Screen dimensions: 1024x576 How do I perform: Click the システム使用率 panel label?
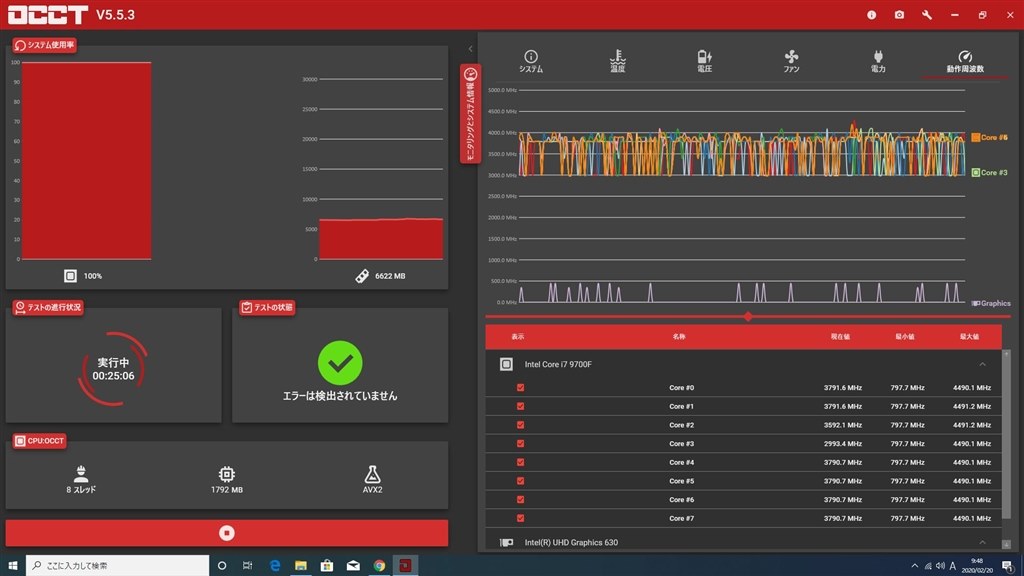click(44, 45)
